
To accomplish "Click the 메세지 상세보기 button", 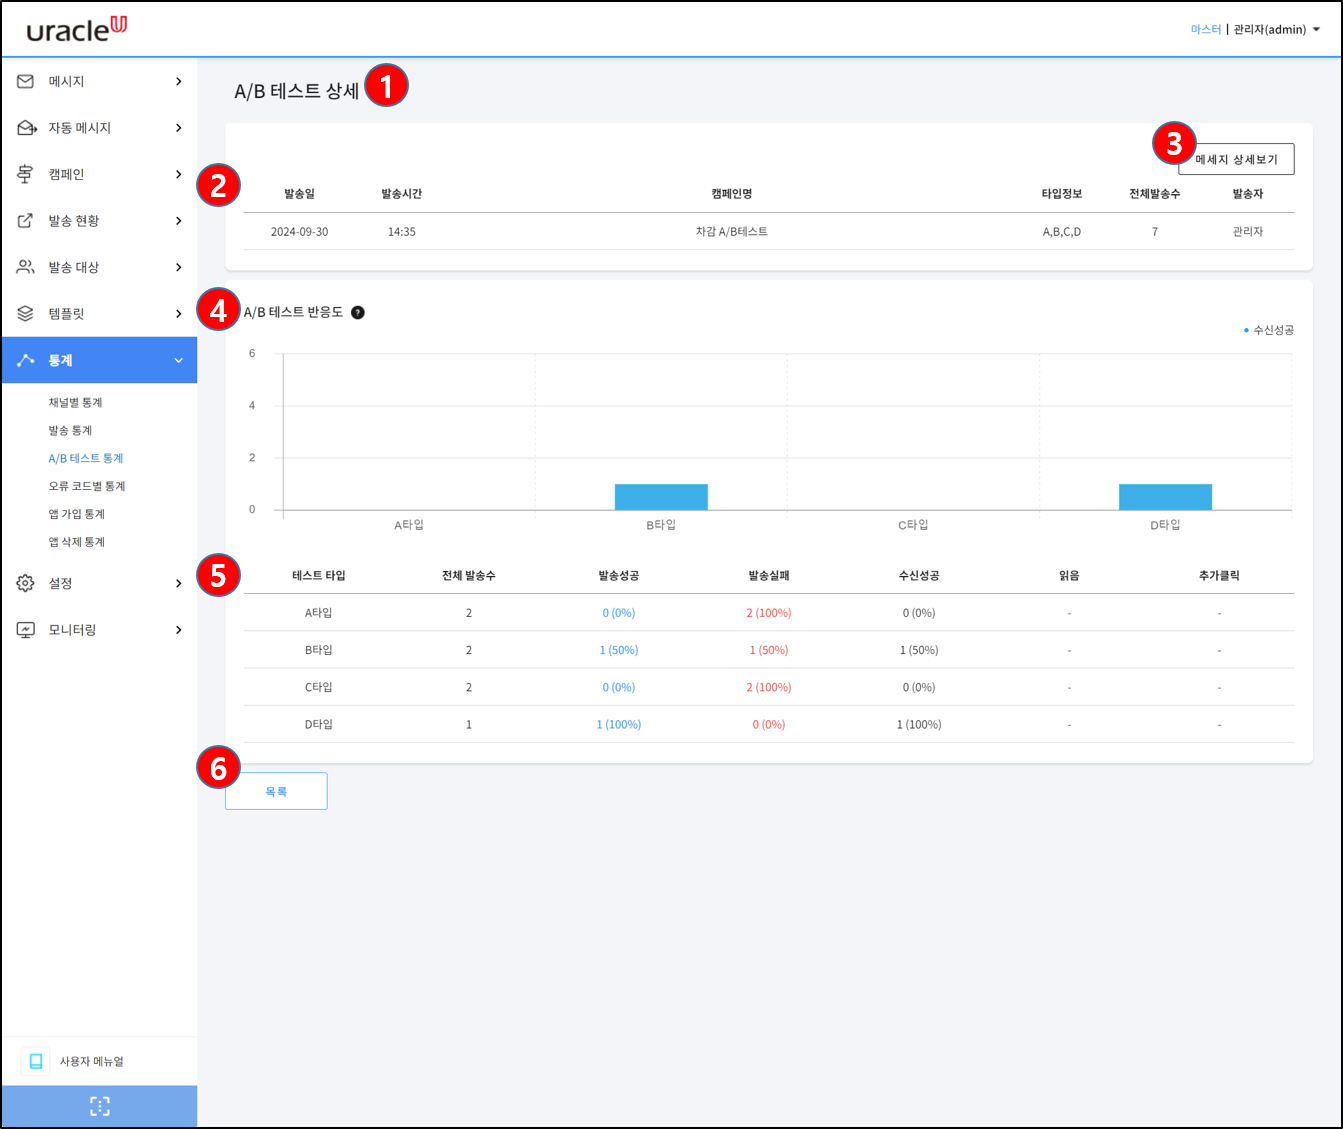I will (x=1236, y=159).
